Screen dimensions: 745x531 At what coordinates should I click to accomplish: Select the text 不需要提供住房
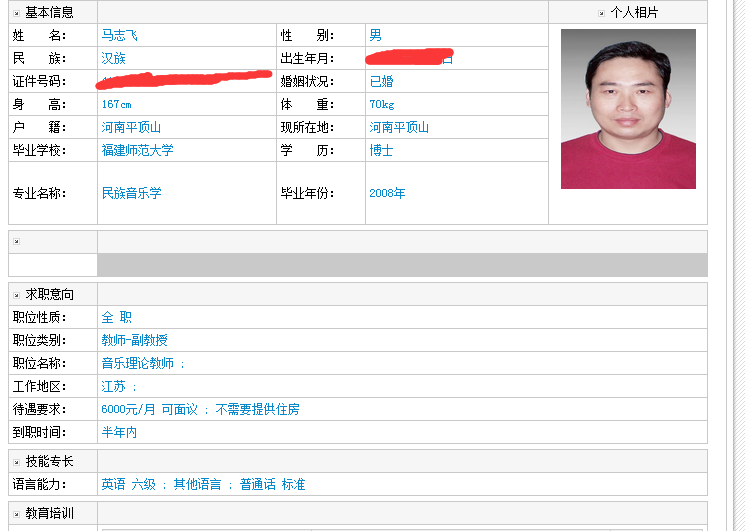pyautogui.click(x=258, y=409)
